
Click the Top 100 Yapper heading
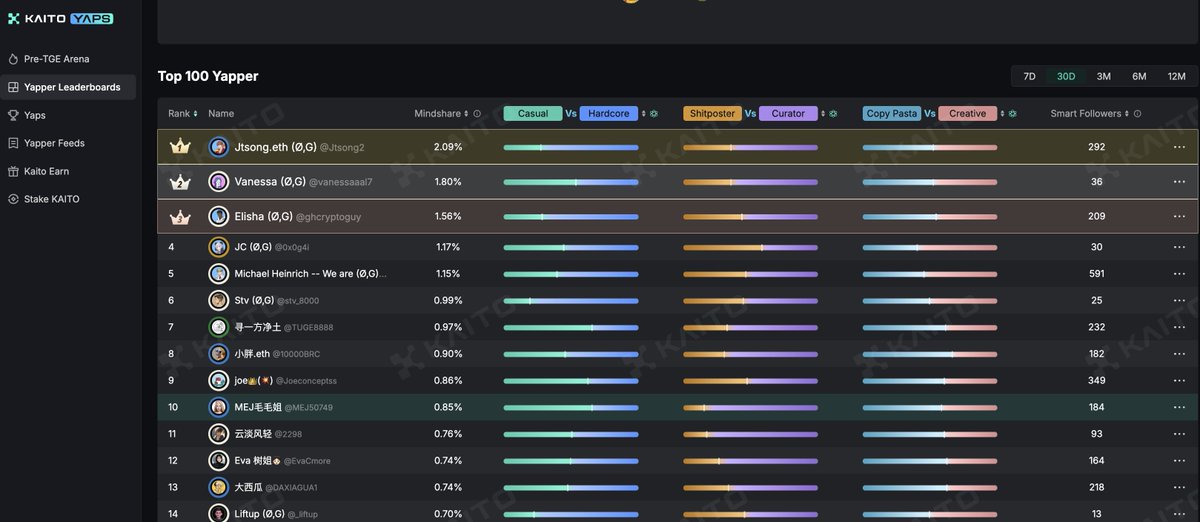tap(208, 76)
